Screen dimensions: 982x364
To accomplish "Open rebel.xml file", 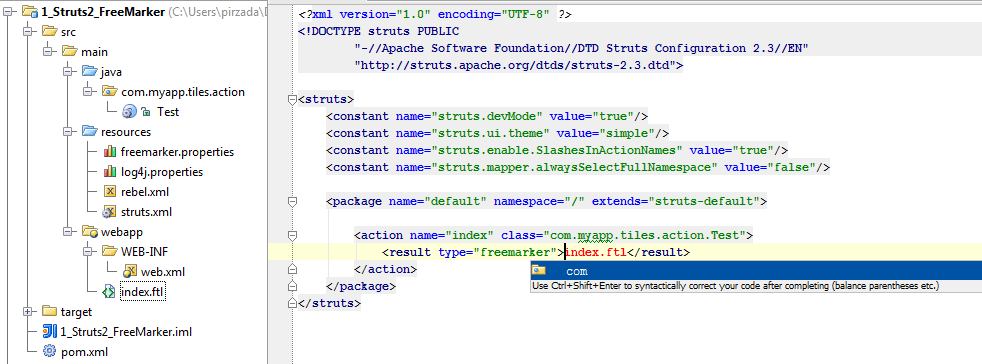I will 145,192.
